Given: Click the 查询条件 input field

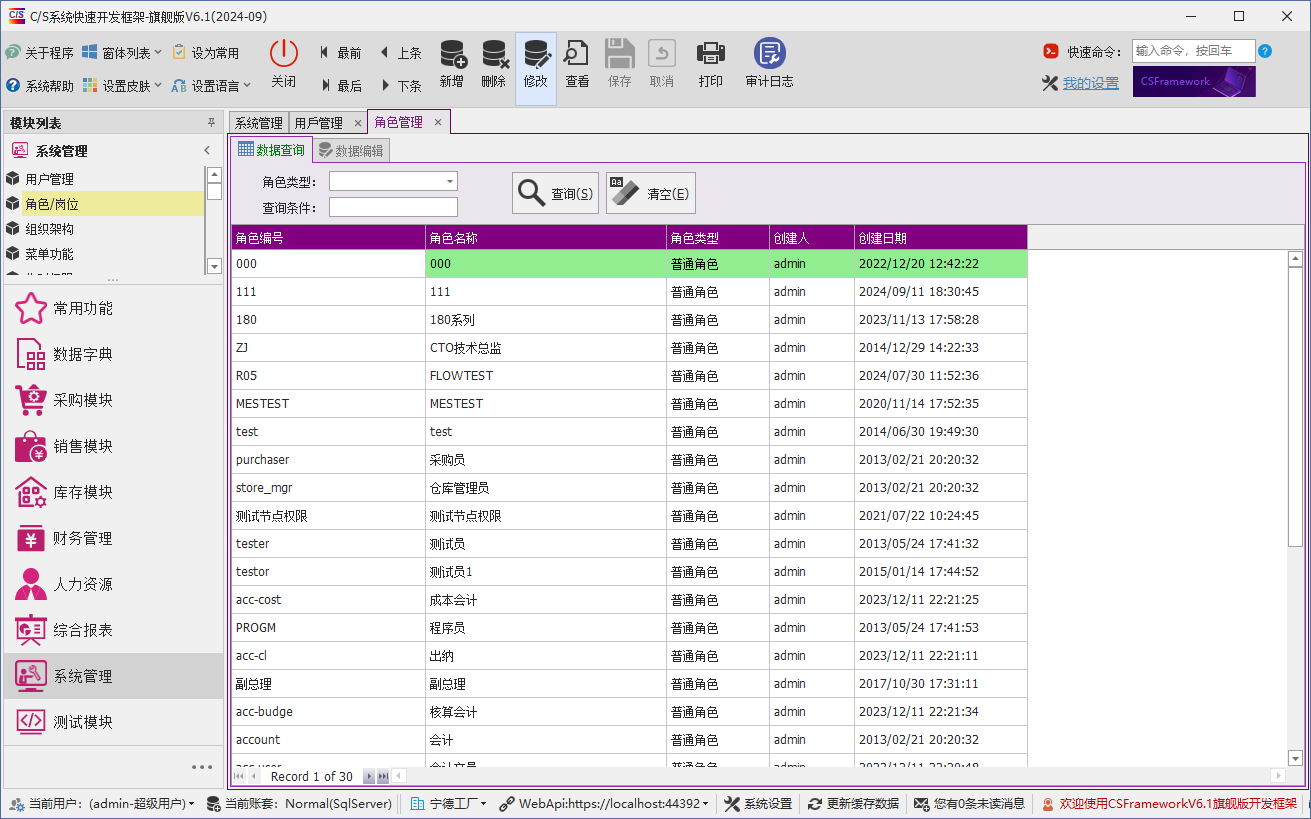Looking at the screenshot, I should pos(393,207).
